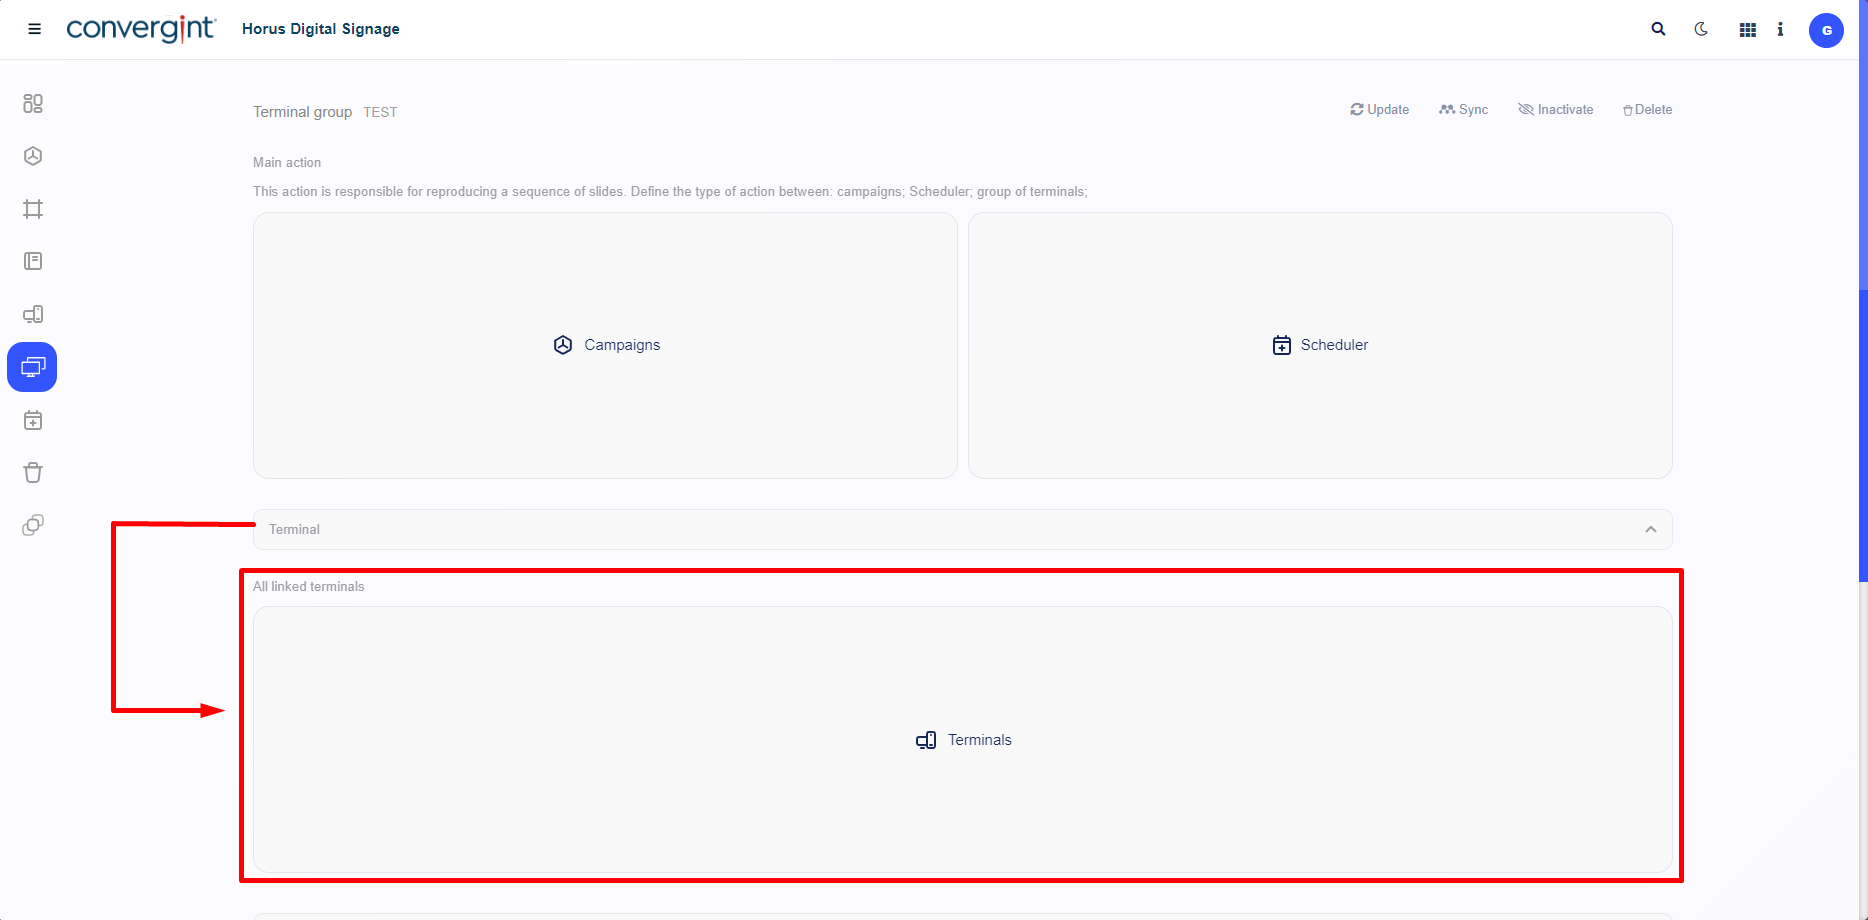Click the search magnifier icon
This screenshot has height=920, width=1868.
(1658, 29)
